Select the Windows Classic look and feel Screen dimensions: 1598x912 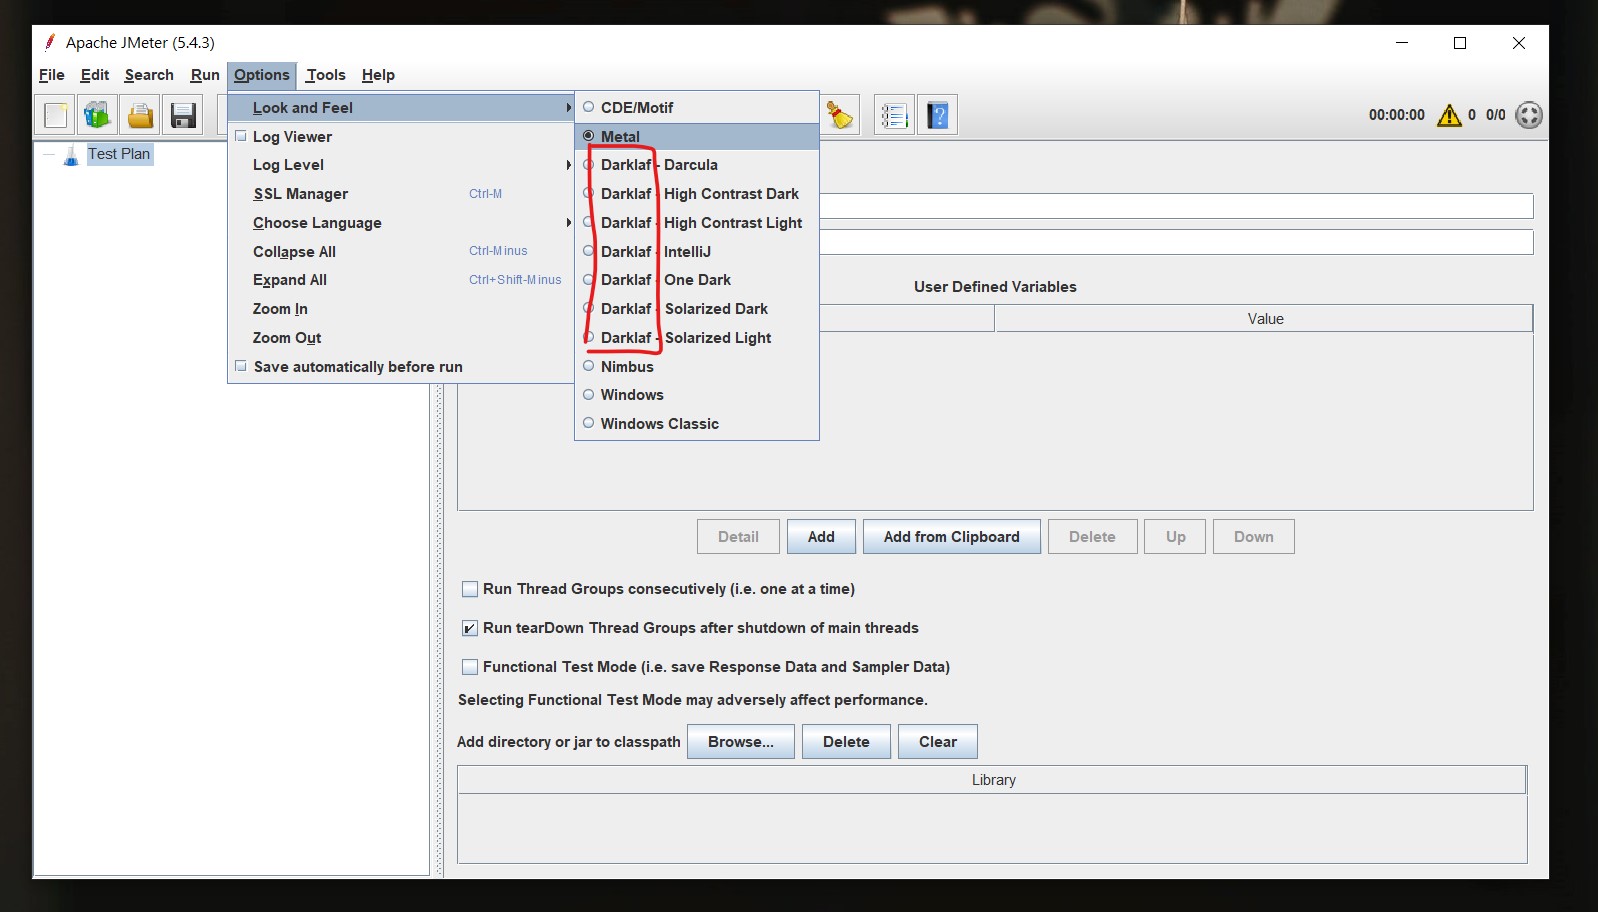click(x=697, y=424)
